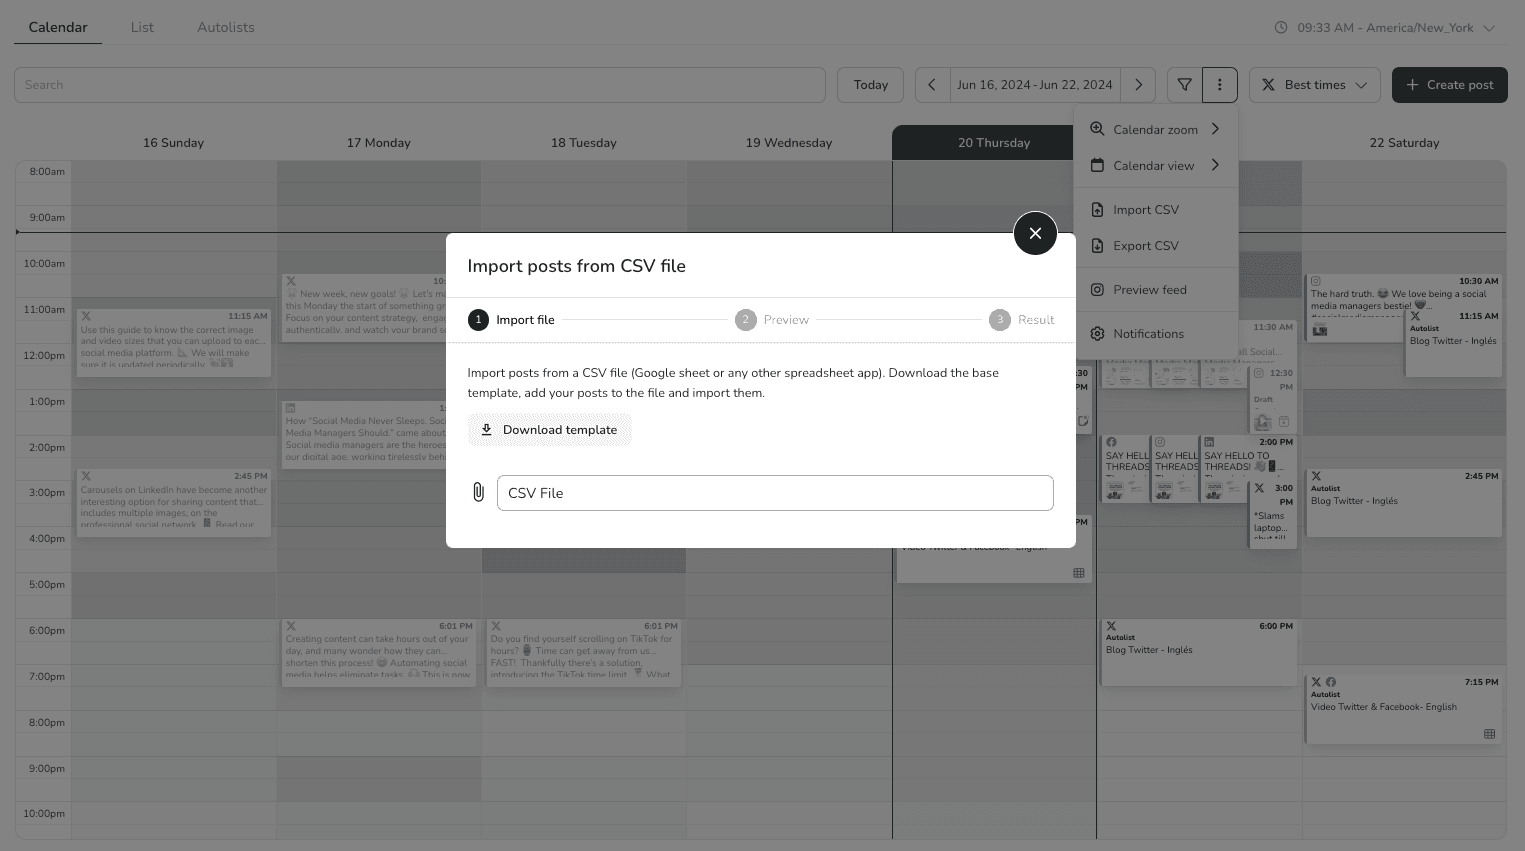Image resolution: width=1525 pixels, height=851 pixels.
Task: Open the Best times dropdown
Action: [1315, 85]
